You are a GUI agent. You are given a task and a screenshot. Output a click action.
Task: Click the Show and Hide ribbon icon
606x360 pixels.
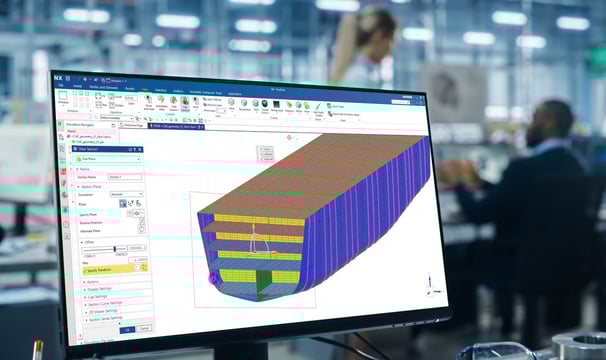click(149, 102)
